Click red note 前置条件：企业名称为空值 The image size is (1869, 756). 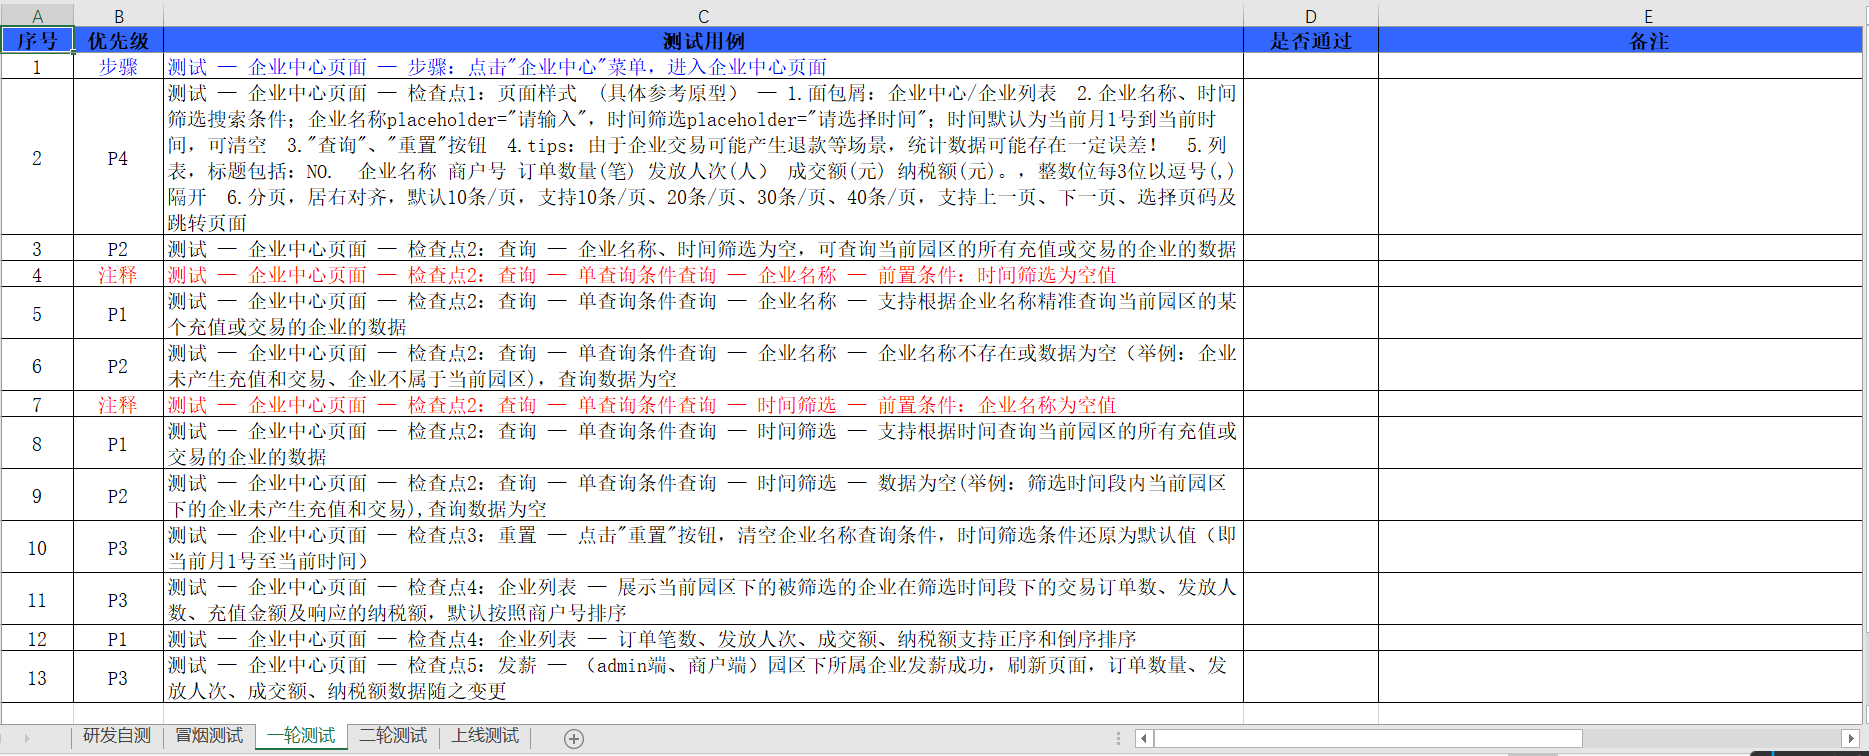coord(703,405)
